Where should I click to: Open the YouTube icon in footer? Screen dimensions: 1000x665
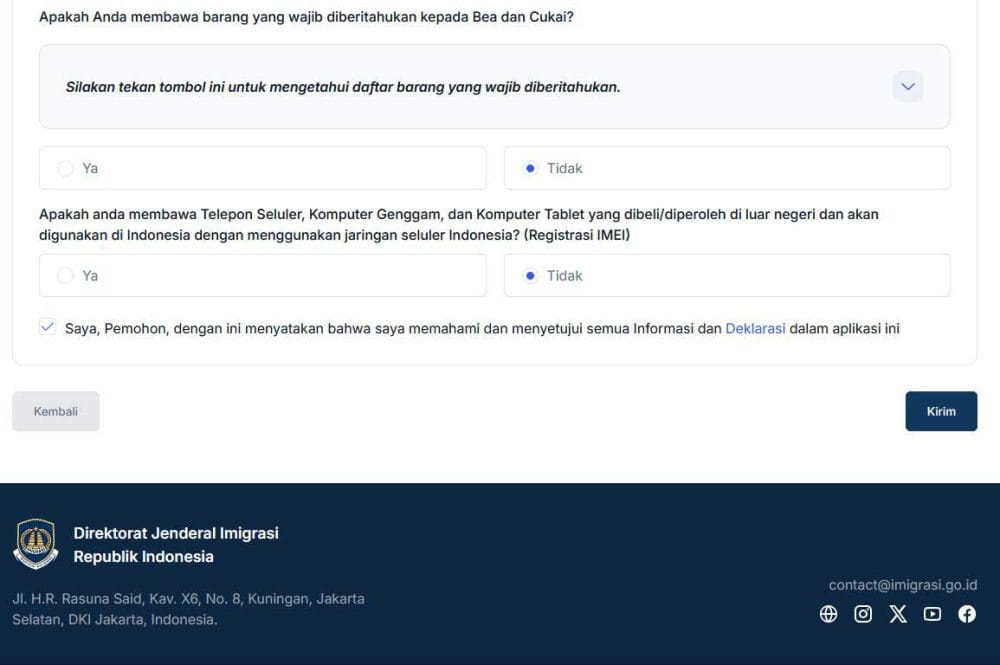(932, 614)
